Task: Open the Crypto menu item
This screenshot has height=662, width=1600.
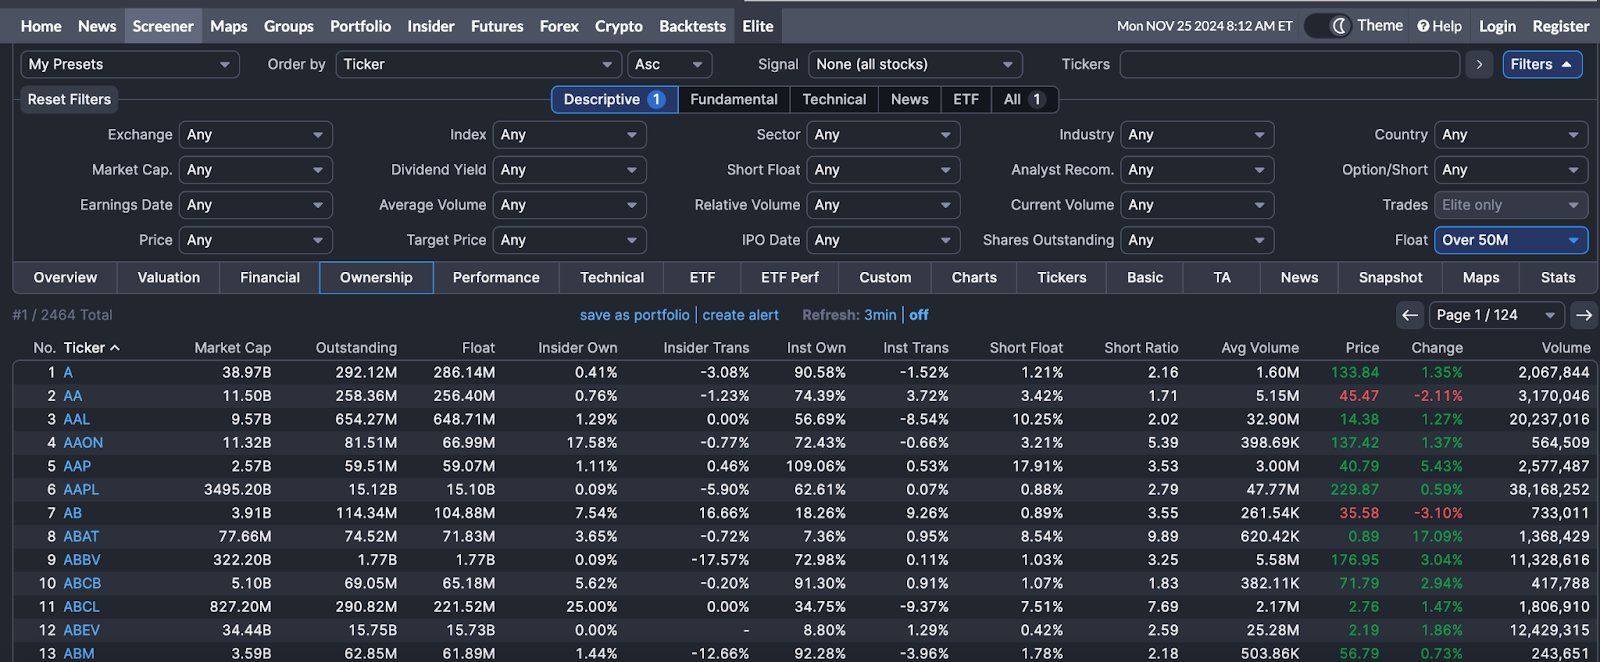Action: (619, 26)
